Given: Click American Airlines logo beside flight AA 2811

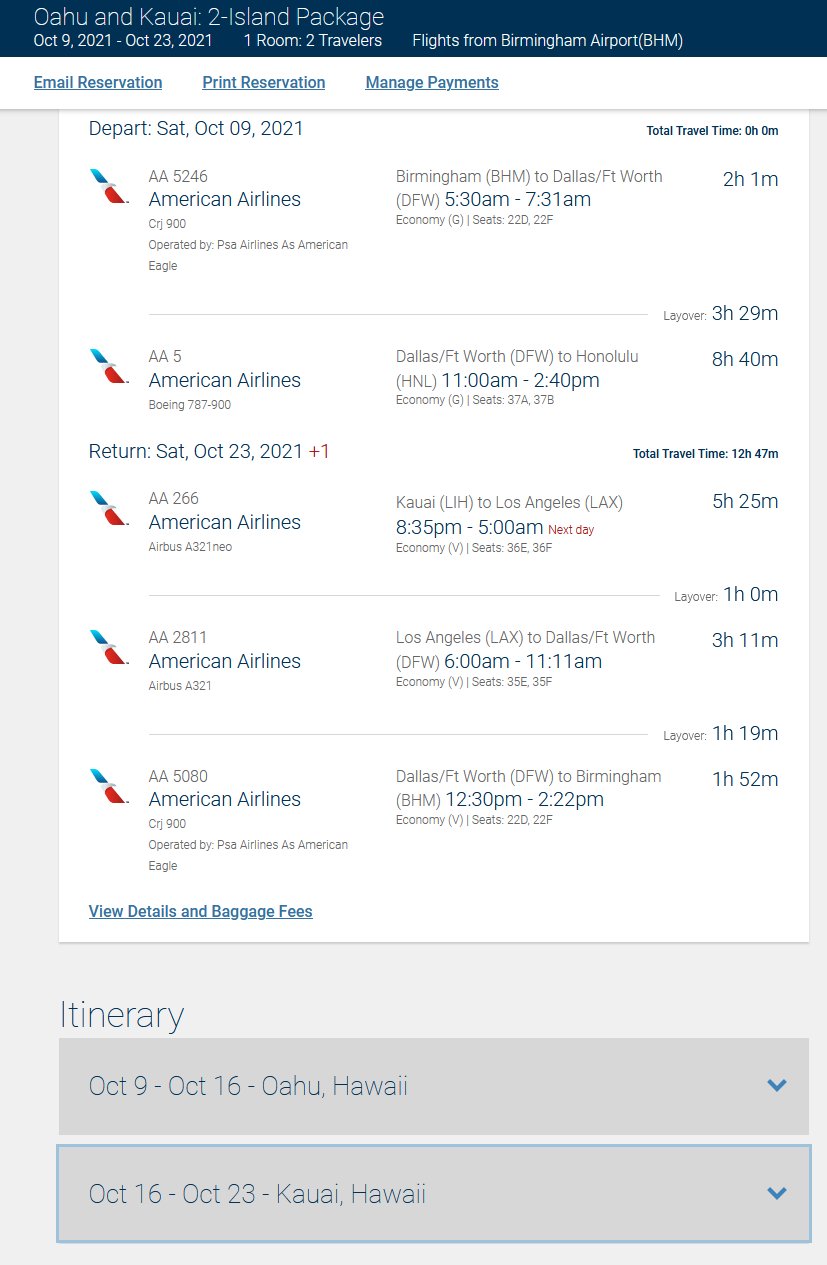Looking at the screenshot, I should [x=108, y=647].
